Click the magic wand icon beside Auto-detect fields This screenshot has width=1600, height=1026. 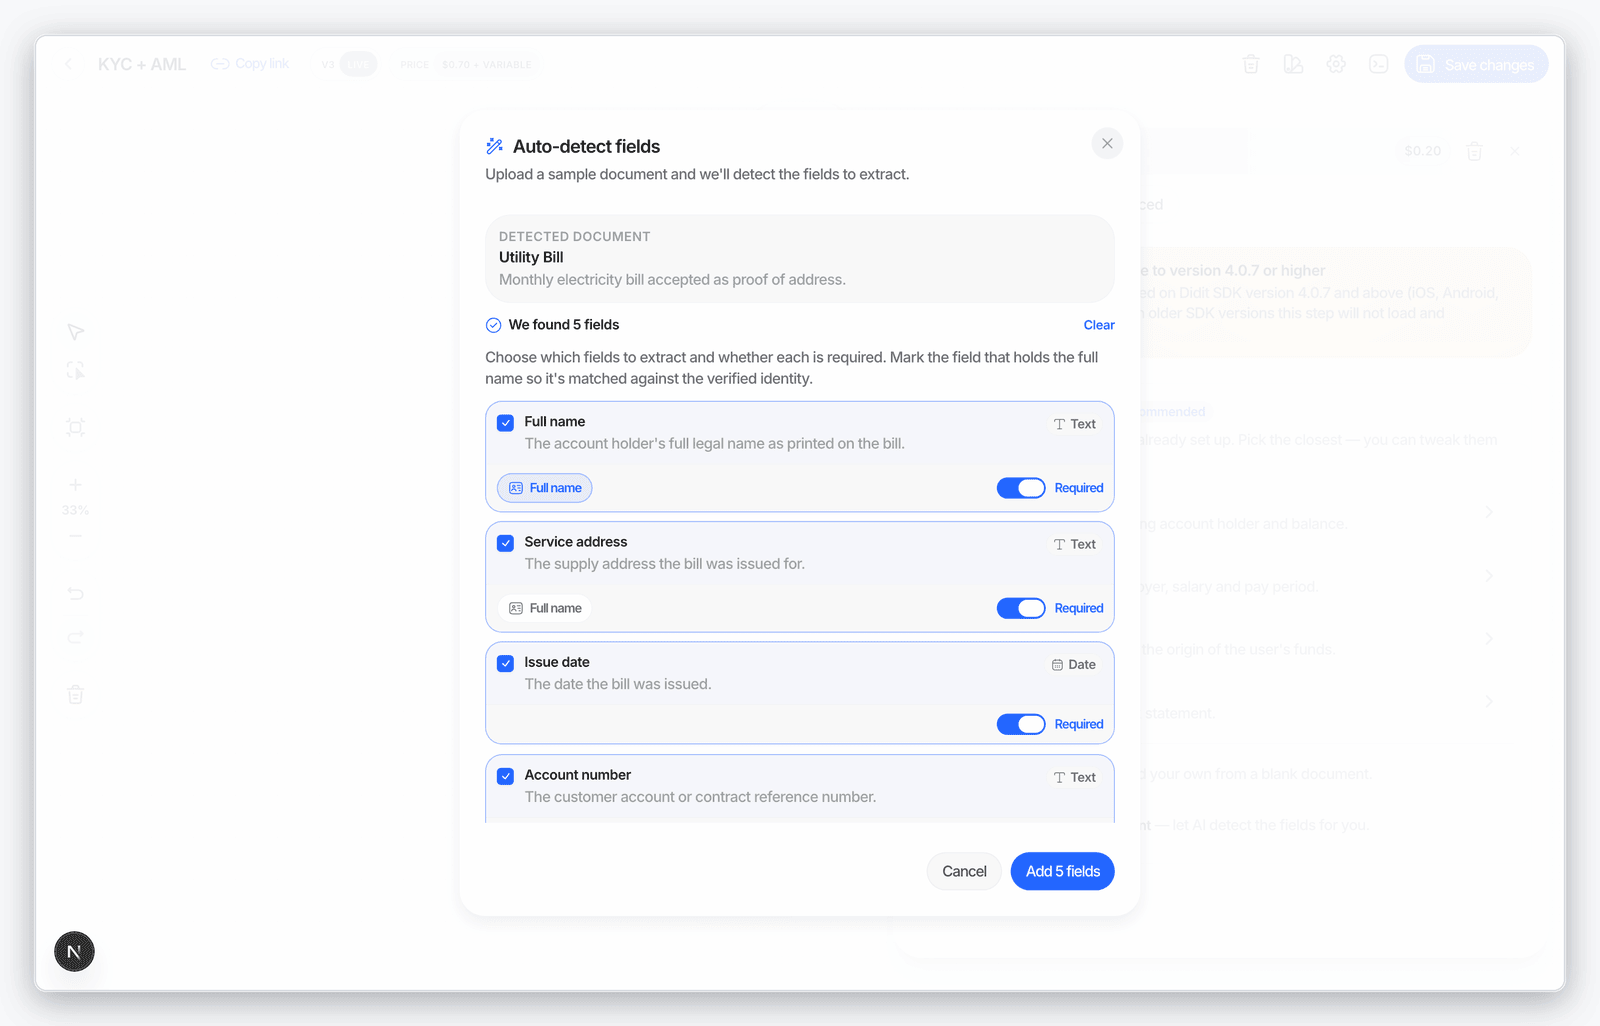[x=494, y=146]
